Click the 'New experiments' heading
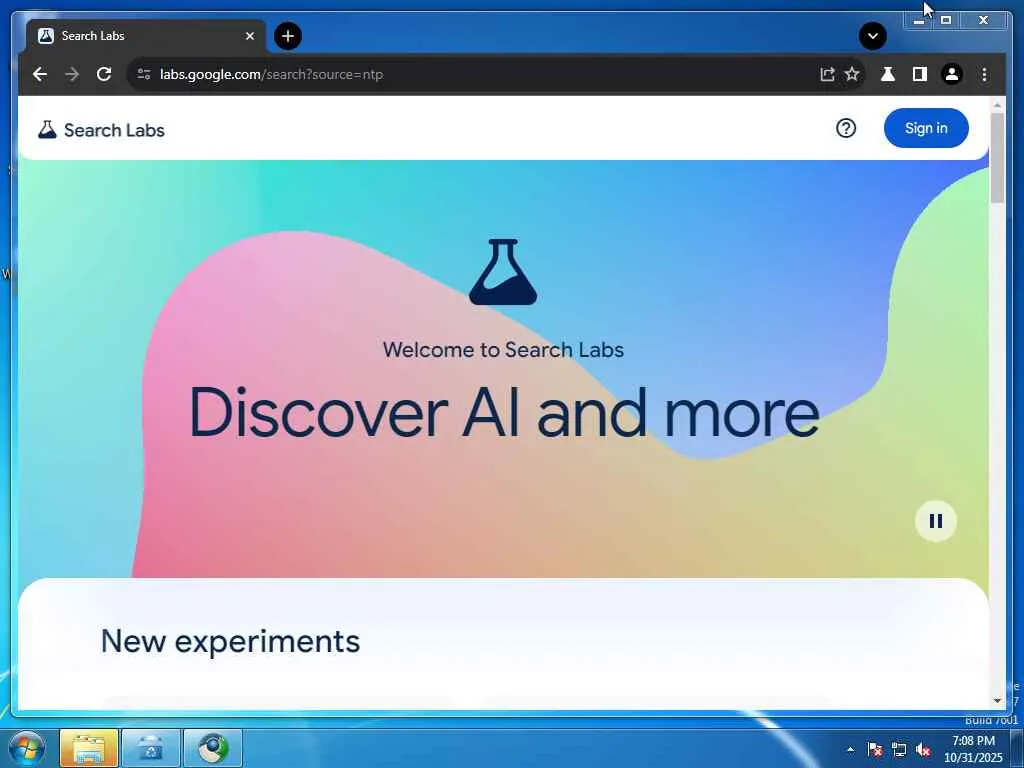1024x768 pixels. 230,641
